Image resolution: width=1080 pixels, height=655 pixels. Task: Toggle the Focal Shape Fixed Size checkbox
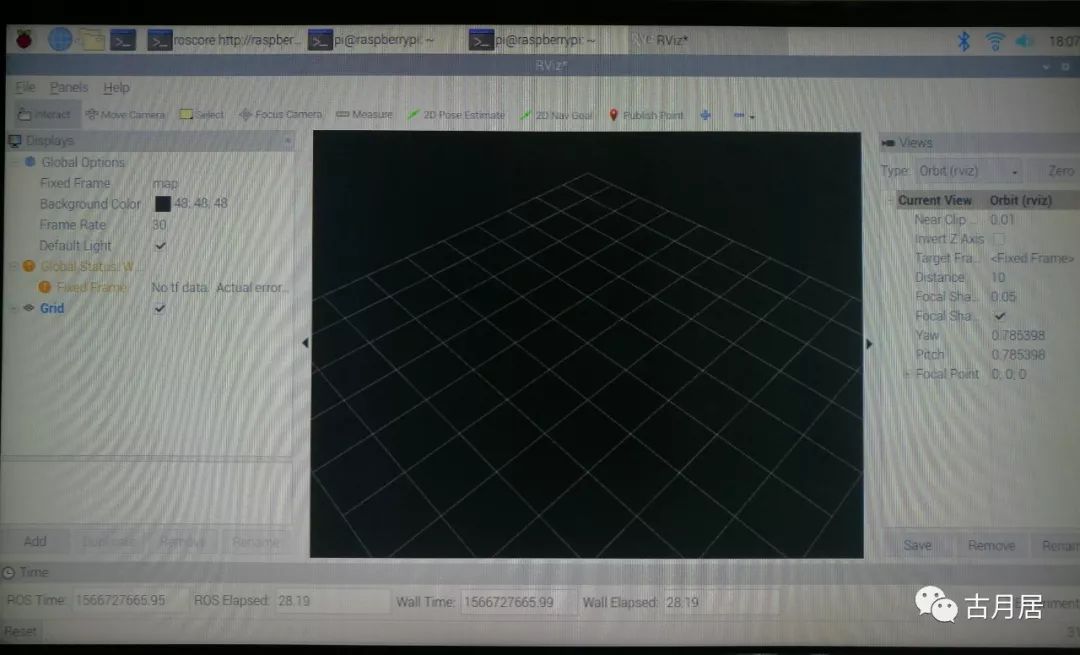999,316
